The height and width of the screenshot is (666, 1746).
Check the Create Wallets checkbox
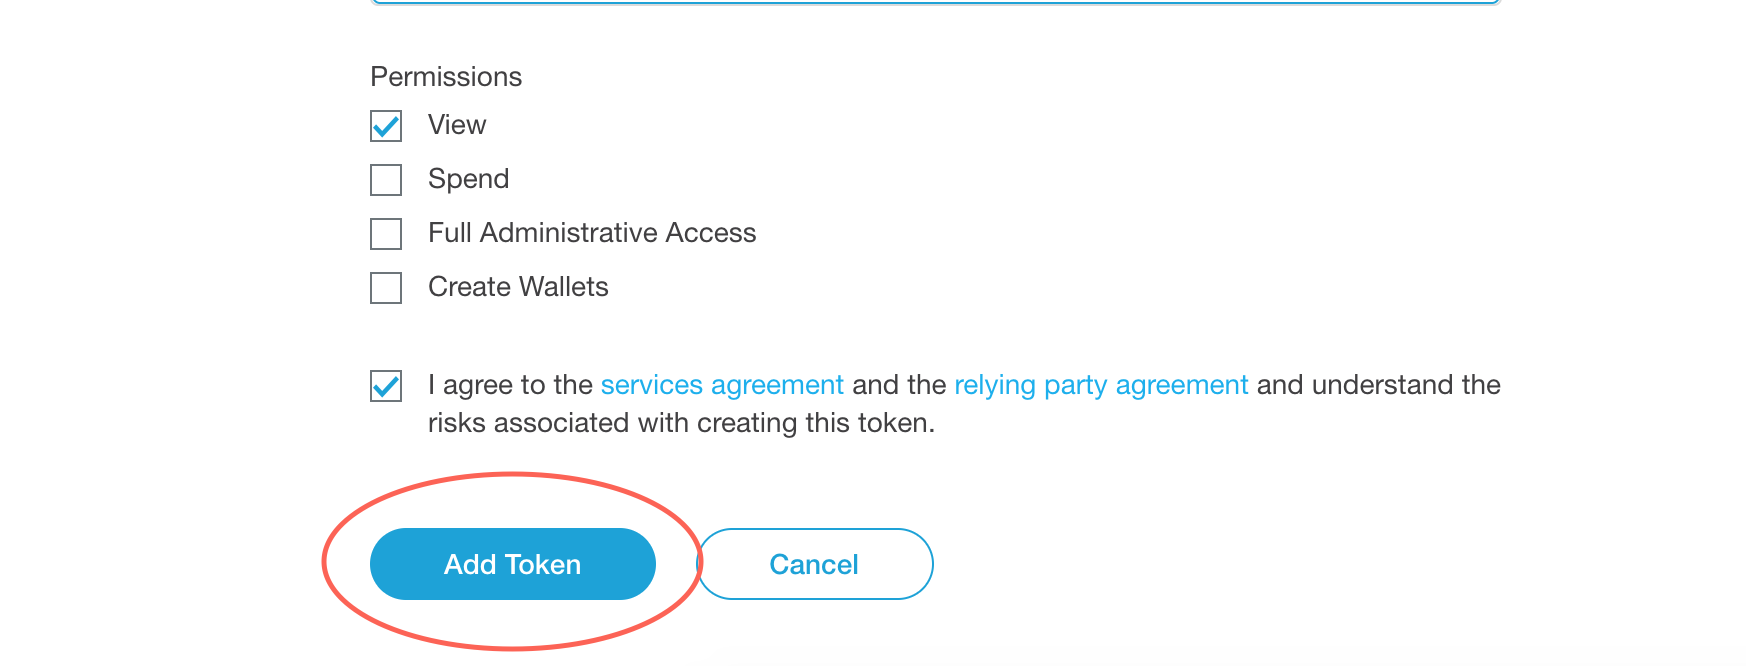[x=386, y=288]
